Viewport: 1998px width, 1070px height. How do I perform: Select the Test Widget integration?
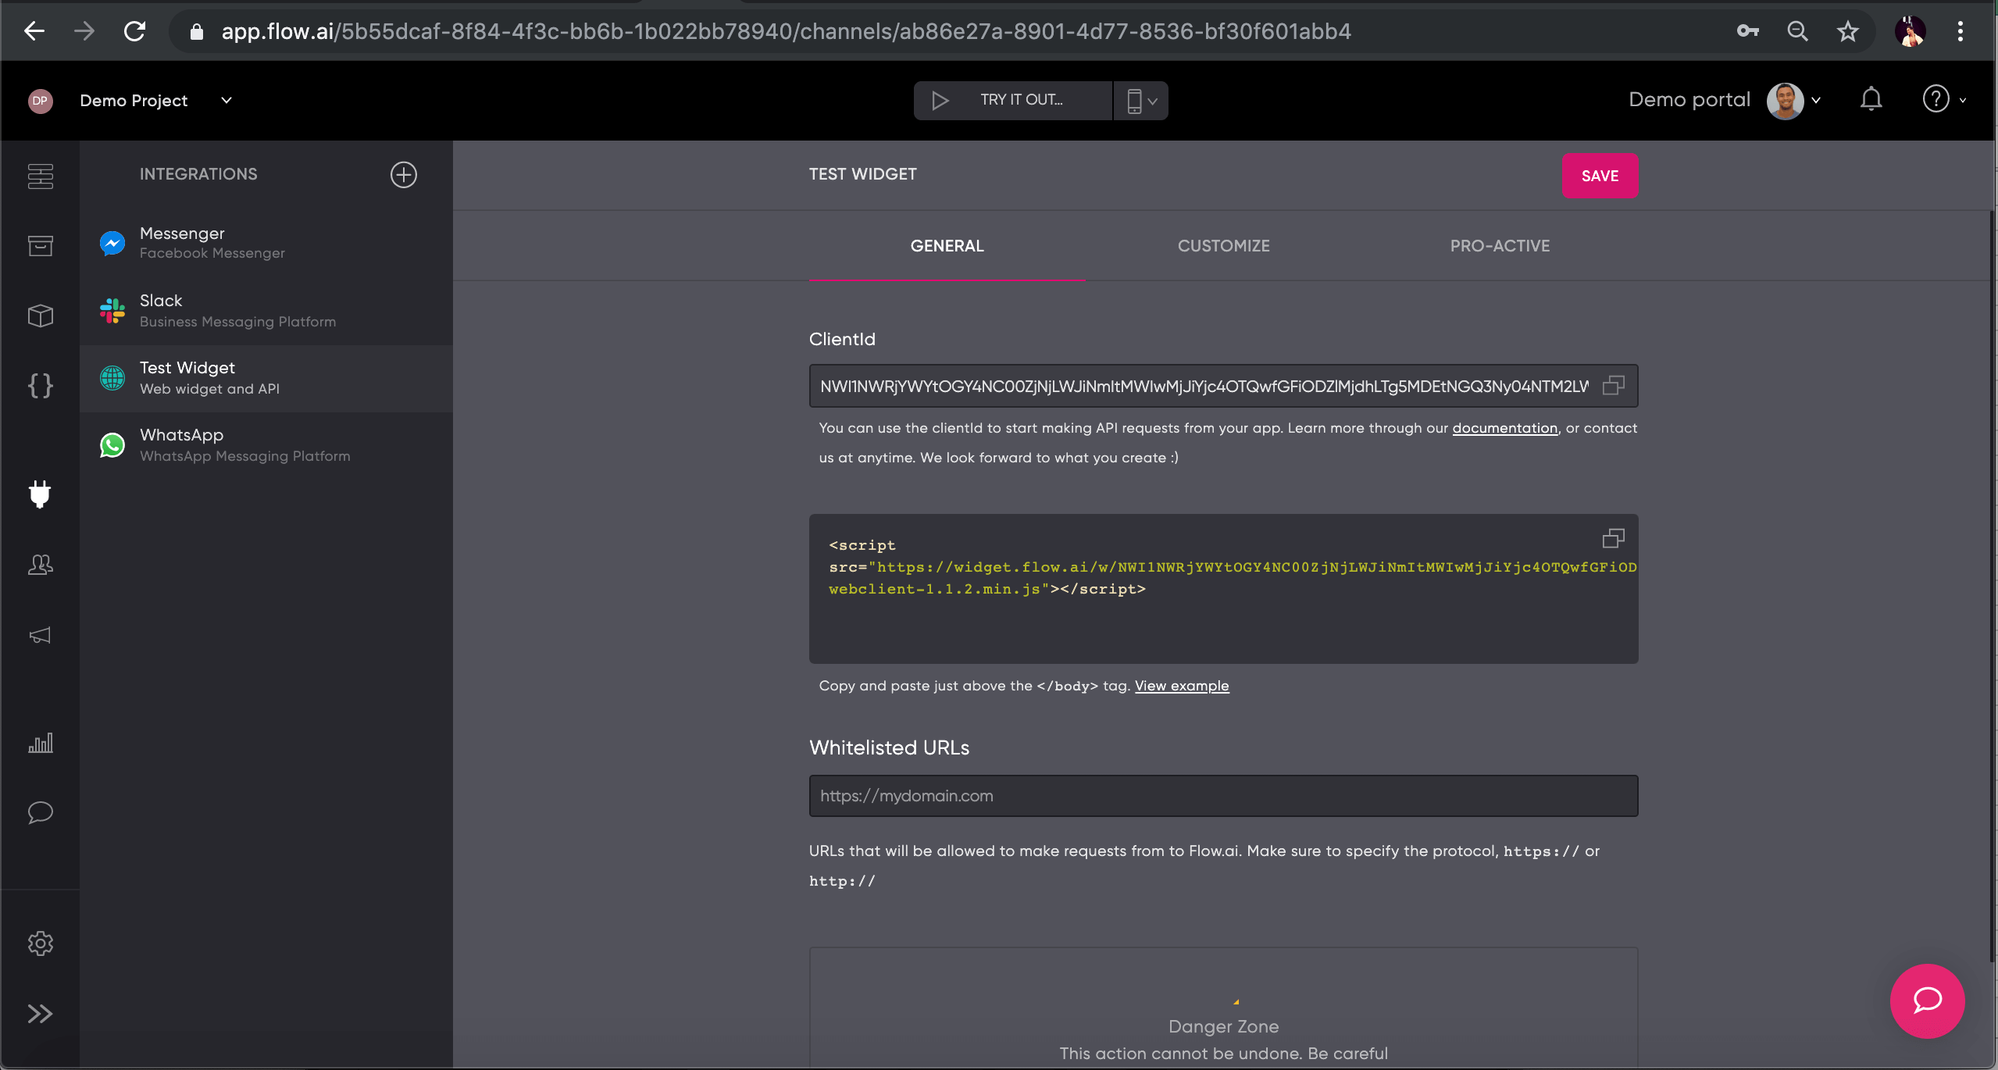tap(266, 378)
